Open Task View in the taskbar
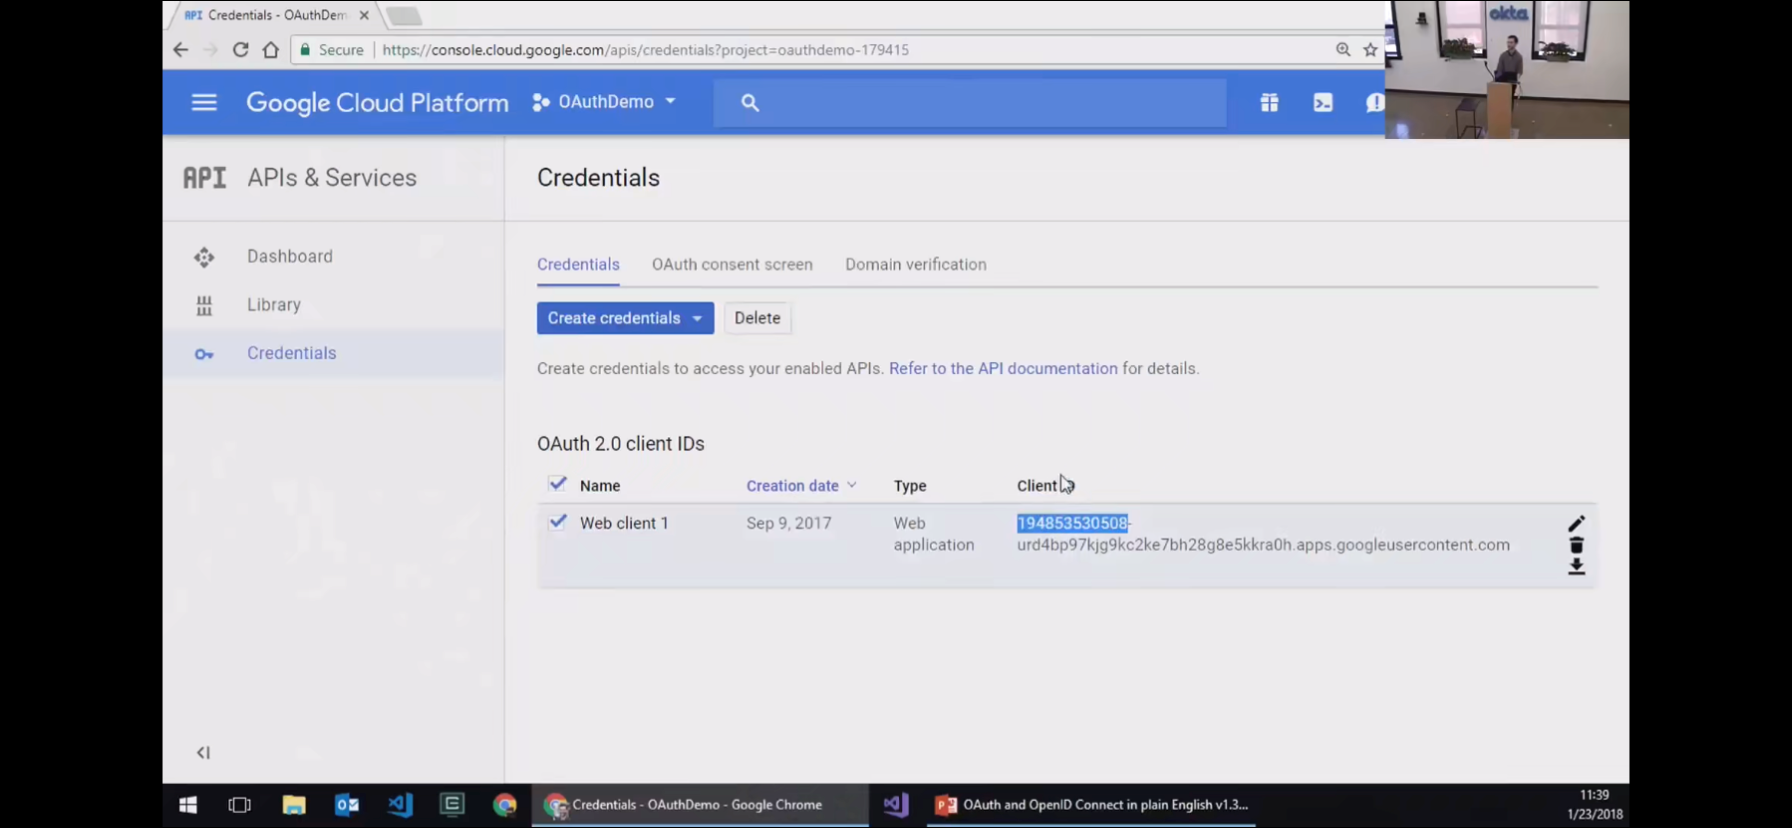The width and height of the screenshot is (1792, 828). [240, 804]
